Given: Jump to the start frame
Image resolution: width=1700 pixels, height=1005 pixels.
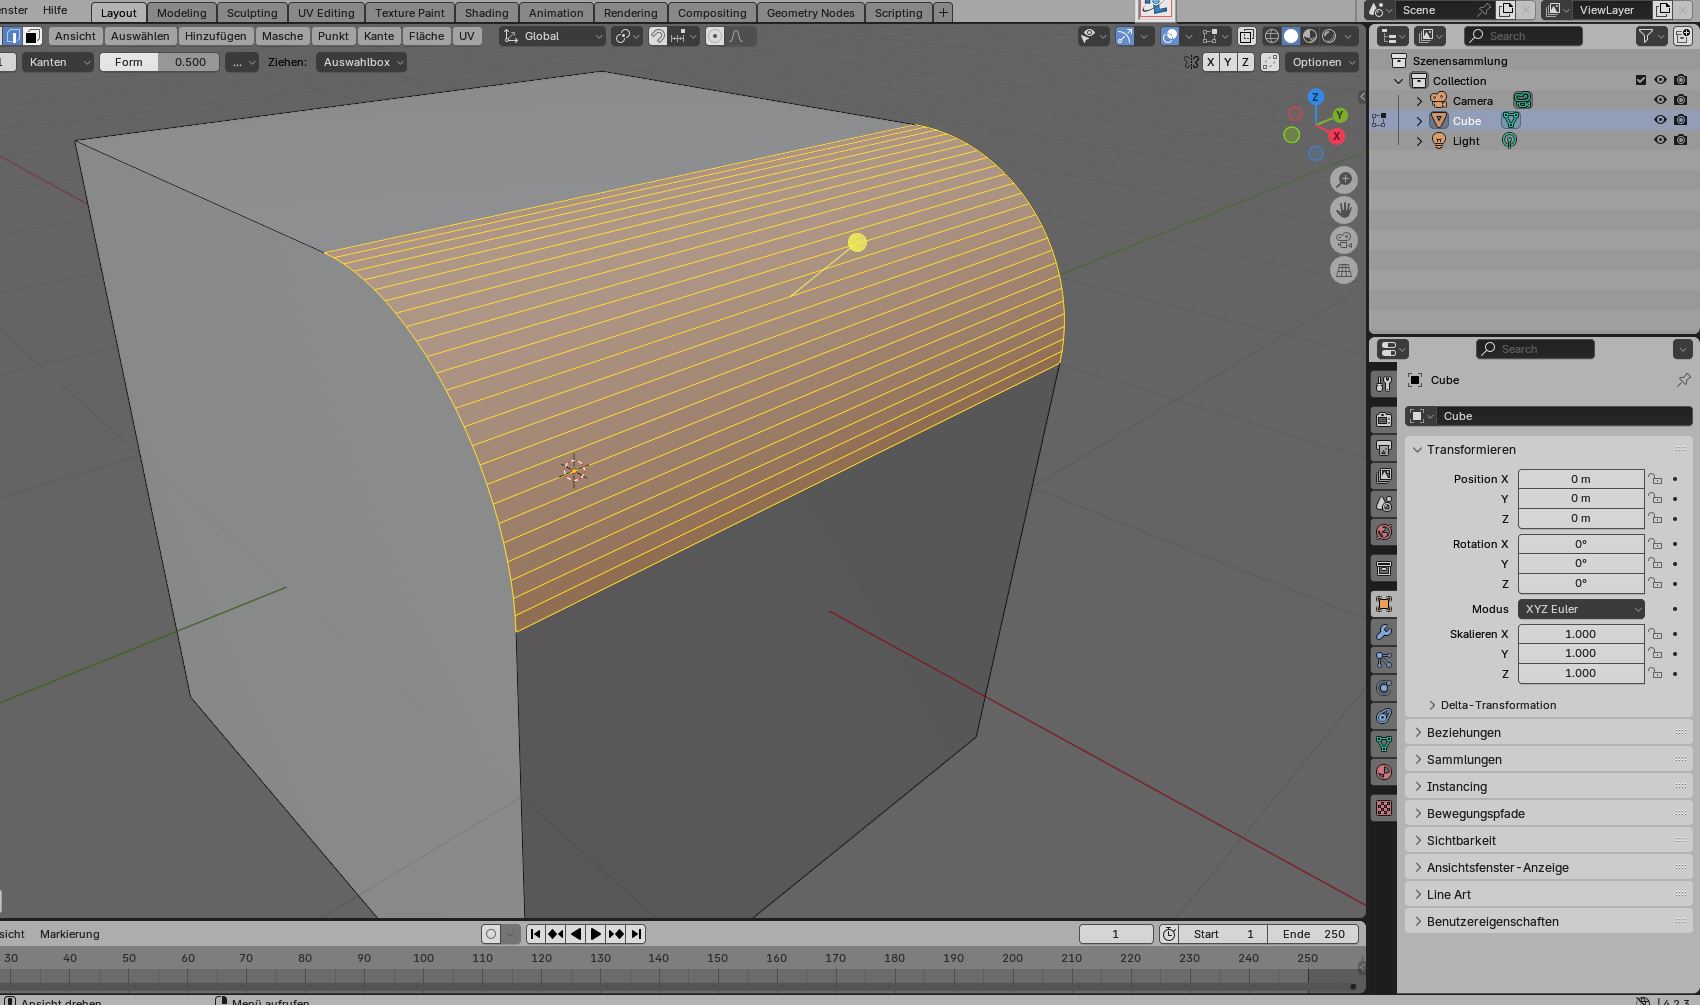Looking at the screenshot, I should coord(535,934).
